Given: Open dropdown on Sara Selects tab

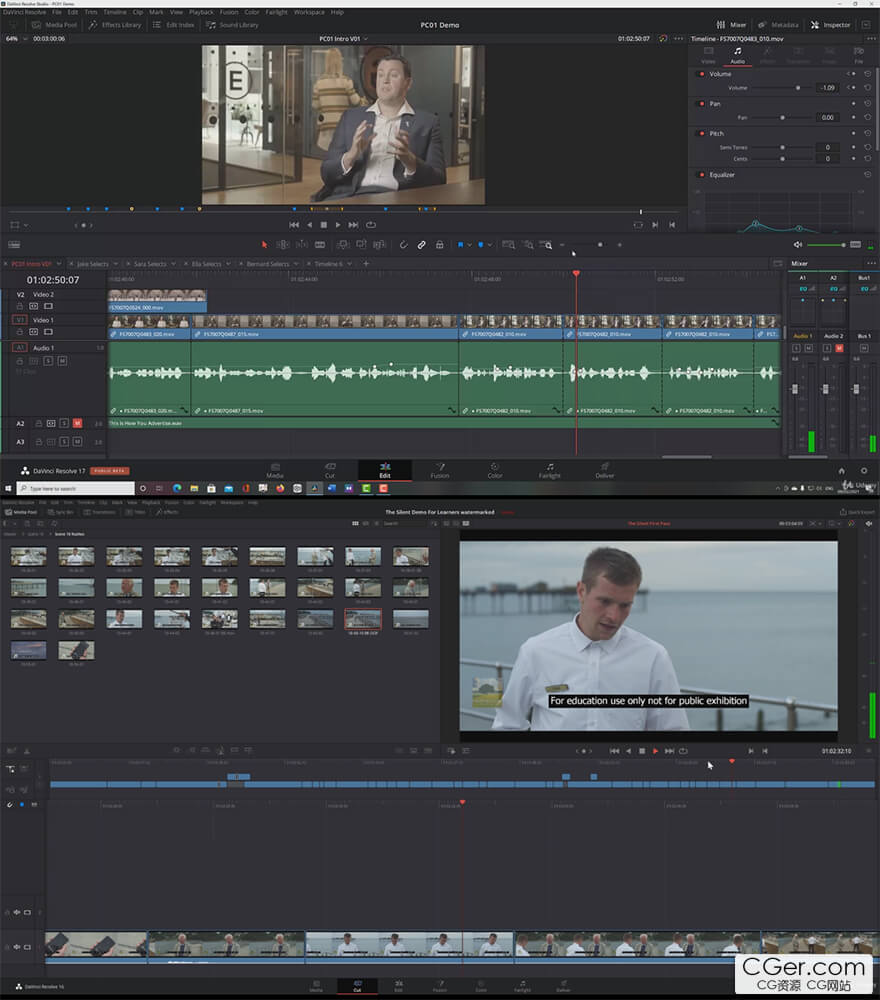Looking at the screenshot, I should [x=173, y=264].
